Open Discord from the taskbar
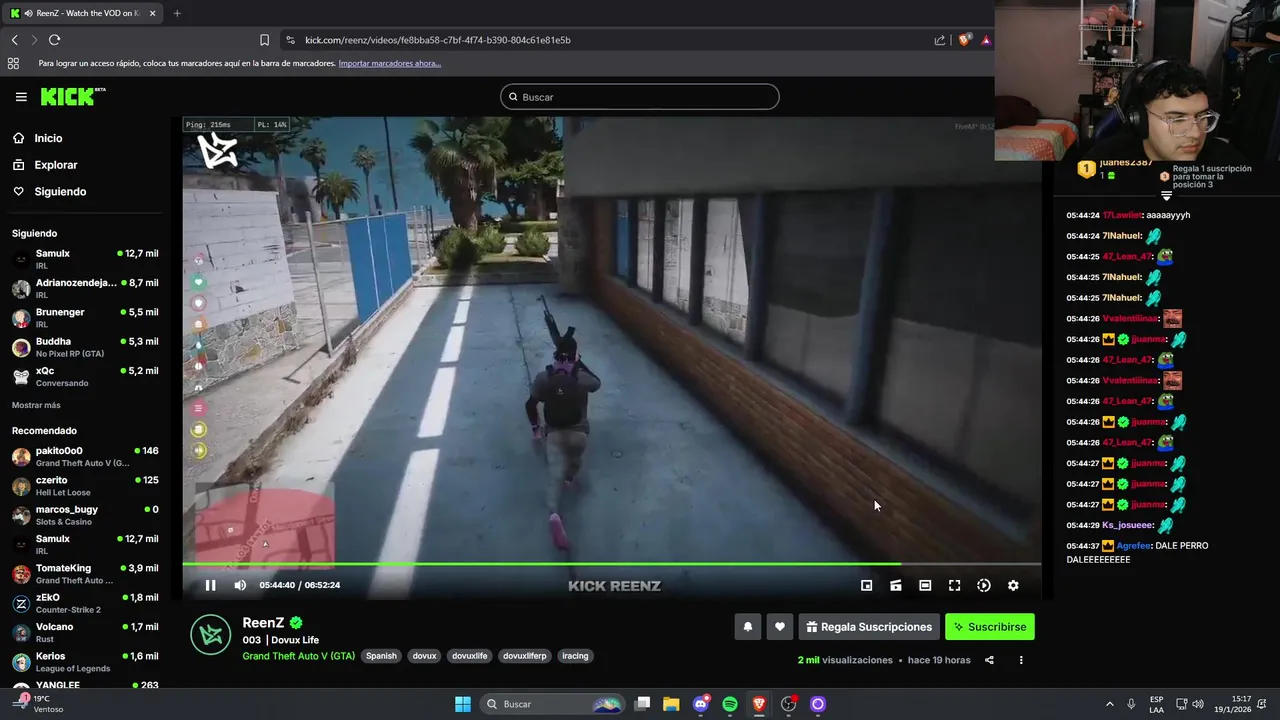Screen dimensions: 1280x720 pyautogui.click(x=701, y=704)
